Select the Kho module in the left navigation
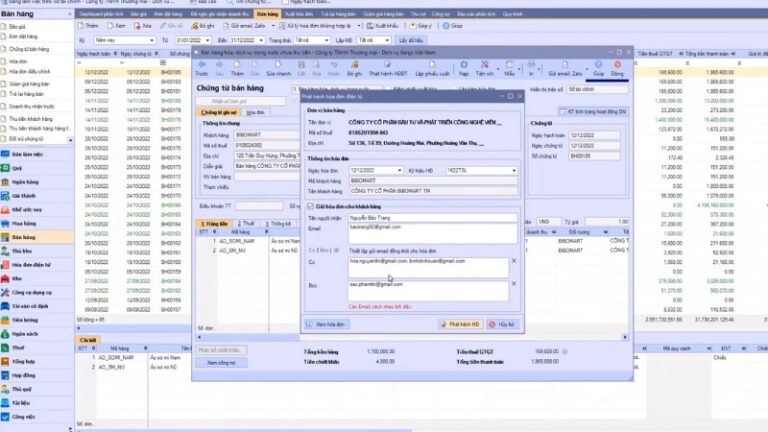 (18, 279)
